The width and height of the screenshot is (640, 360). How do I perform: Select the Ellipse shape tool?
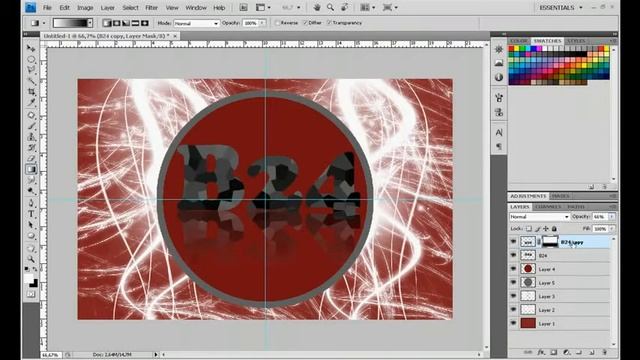point(31,236)
